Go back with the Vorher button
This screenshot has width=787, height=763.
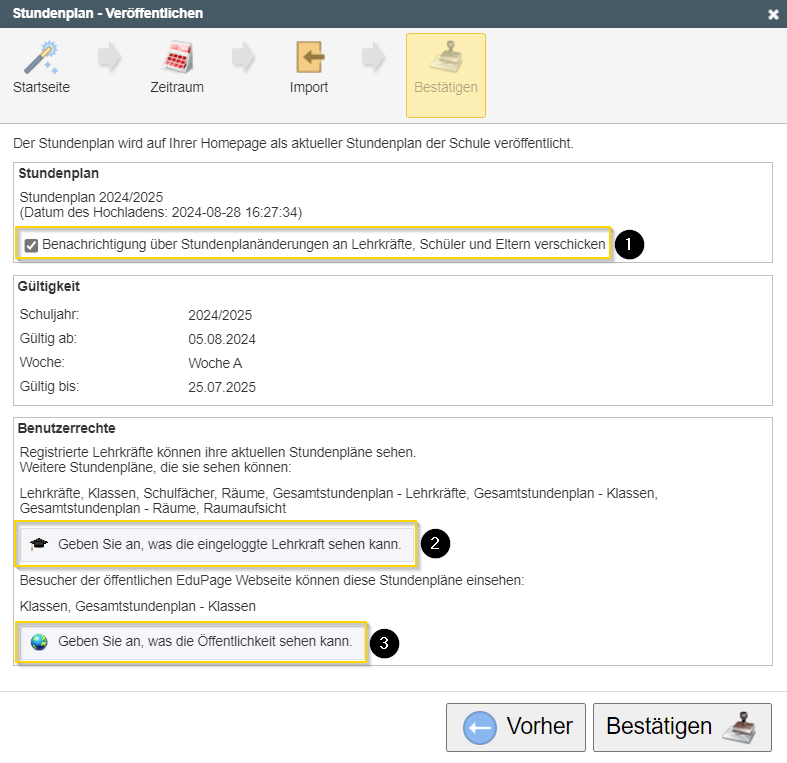[516, 727]
